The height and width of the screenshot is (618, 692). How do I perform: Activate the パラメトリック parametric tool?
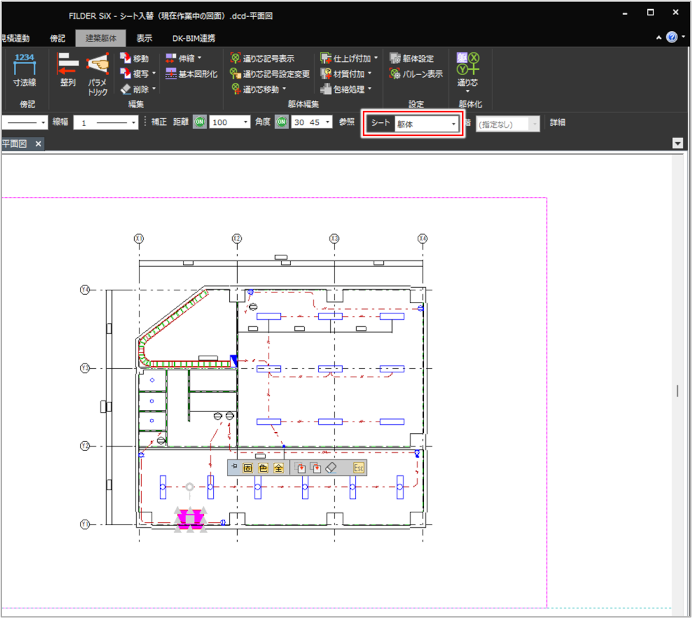point(98,73)
